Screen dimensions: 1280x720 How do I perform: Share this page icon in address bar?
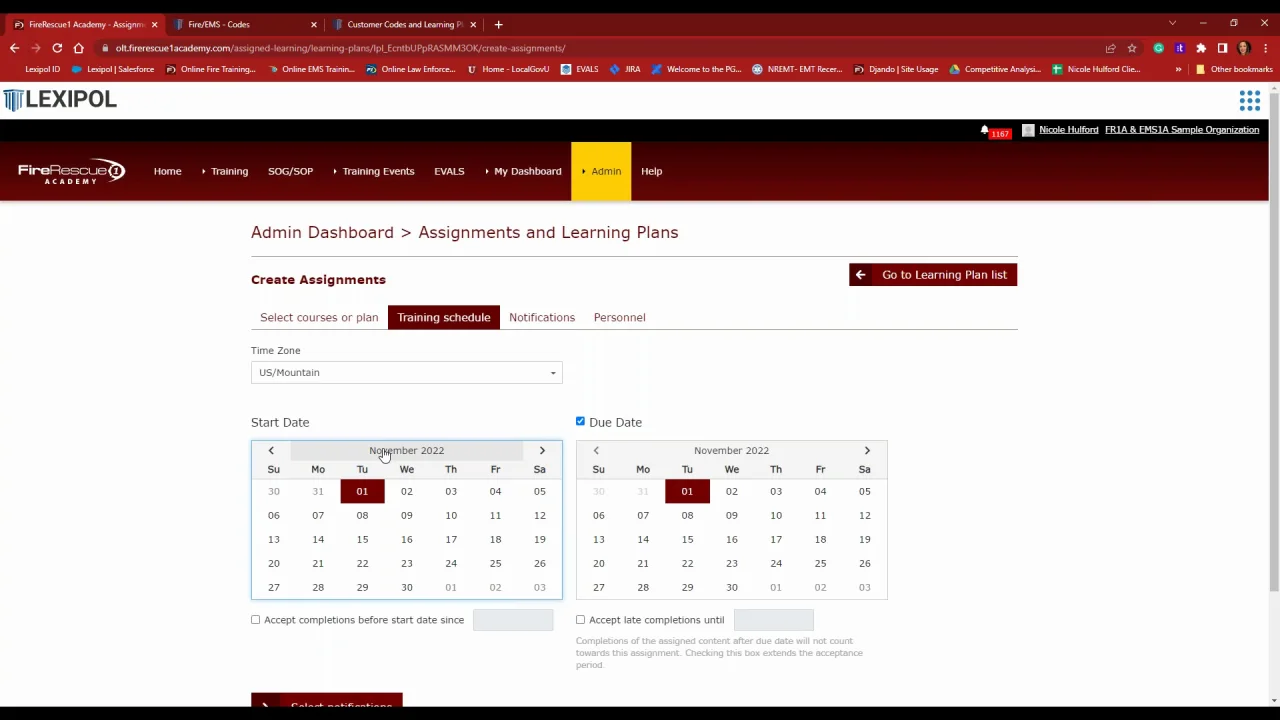[1110, 48]
